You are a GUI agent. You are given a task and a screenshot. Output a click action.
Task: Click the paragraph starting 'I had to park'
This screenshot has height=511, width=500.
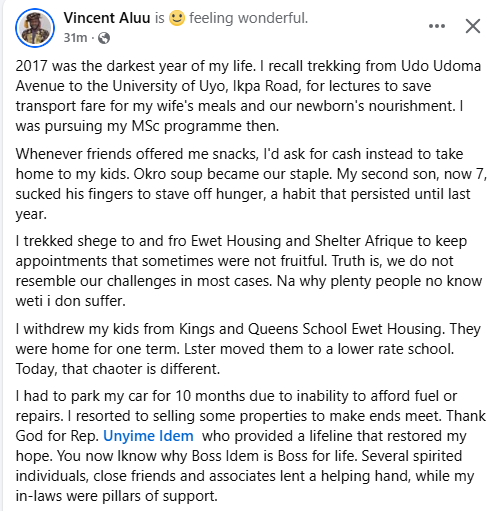250,446
